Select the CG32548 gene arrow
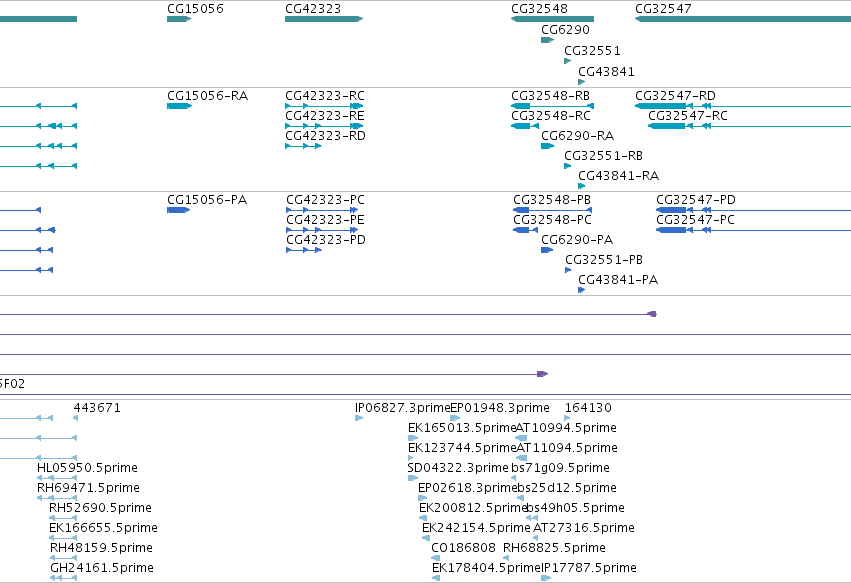This screenshot has height=583, width=851. pos(552,19)
